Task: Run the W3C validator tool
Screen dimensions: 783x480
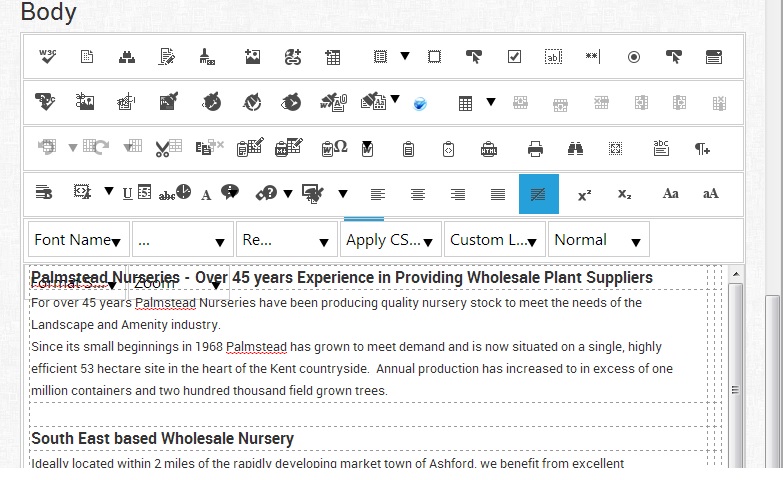Action: pos(48,56)
